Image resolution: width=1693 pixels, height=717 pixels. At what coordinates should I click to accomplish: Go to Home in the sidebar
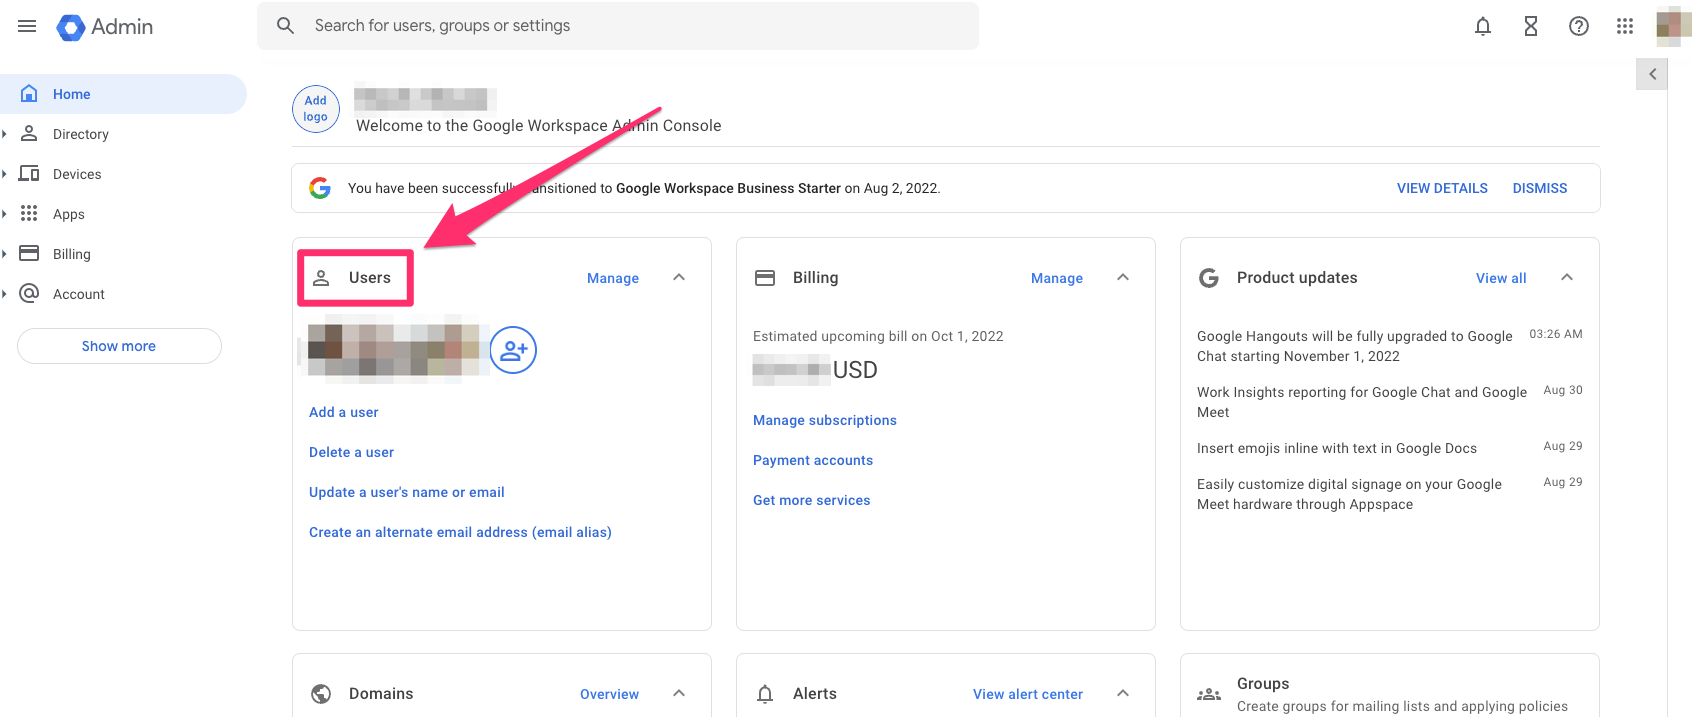[x=123, y=94]
